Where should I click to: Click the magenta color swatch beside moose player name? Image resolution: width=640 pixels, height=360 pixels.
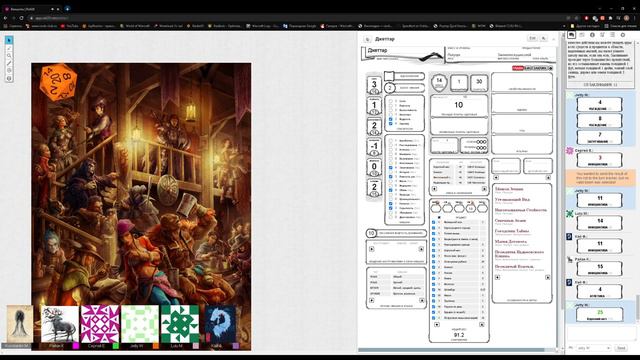tap(76, 346)
